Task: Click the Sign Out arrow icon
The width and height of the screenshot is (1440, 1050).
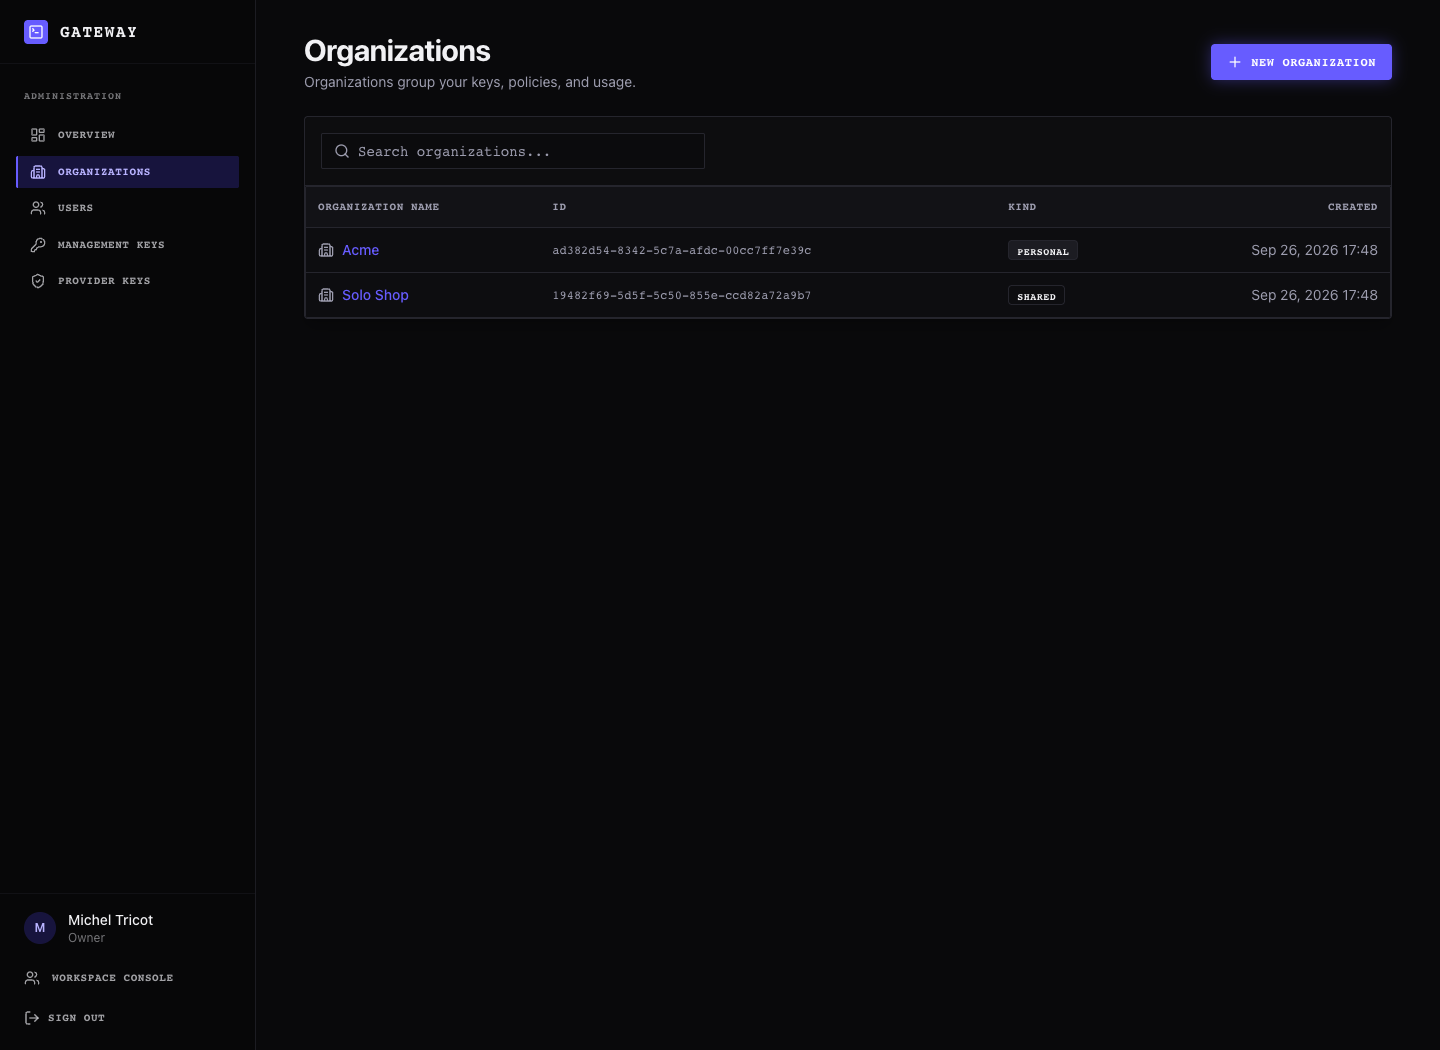Action: pyautogui.click(x=32, y=1018)
